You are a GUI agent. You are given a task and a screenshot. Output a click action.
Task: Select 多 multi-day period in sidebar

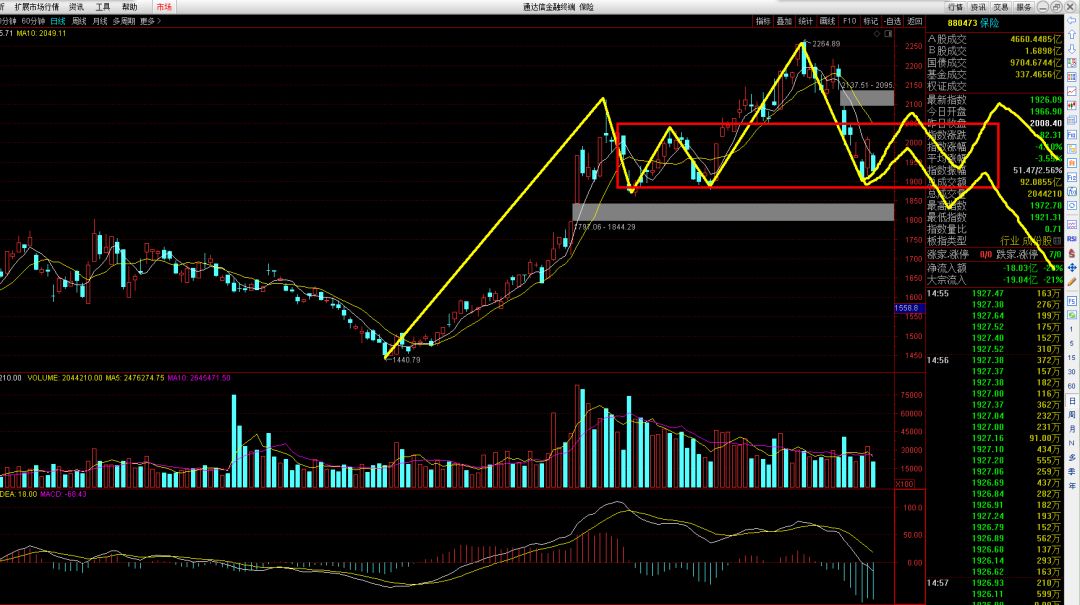click(1072, 458)
